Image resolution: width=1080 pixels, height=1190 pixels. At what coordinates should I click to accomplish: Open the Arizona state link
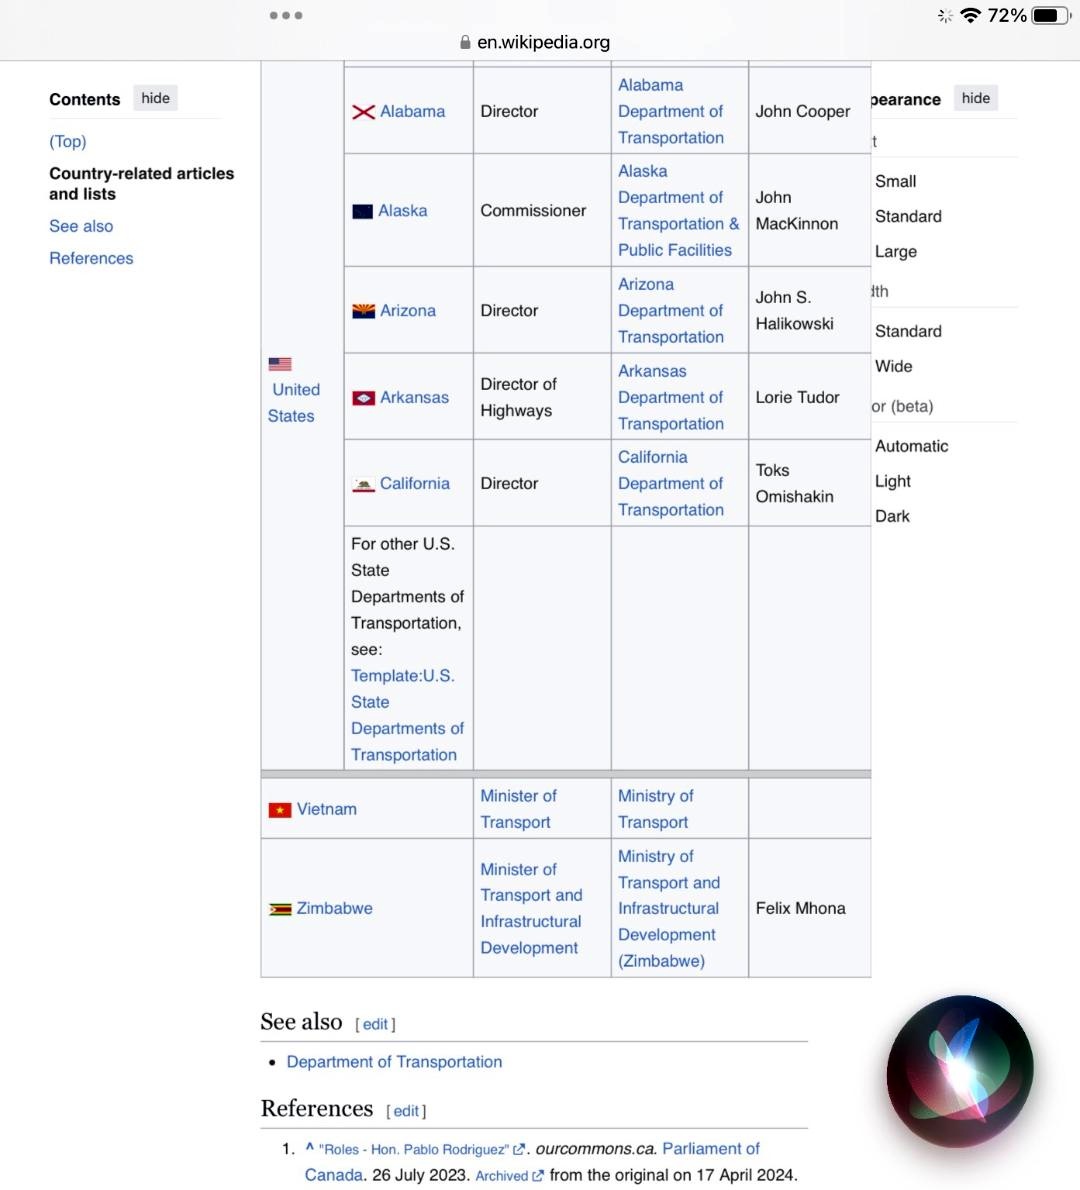click(x=408, y=311)
